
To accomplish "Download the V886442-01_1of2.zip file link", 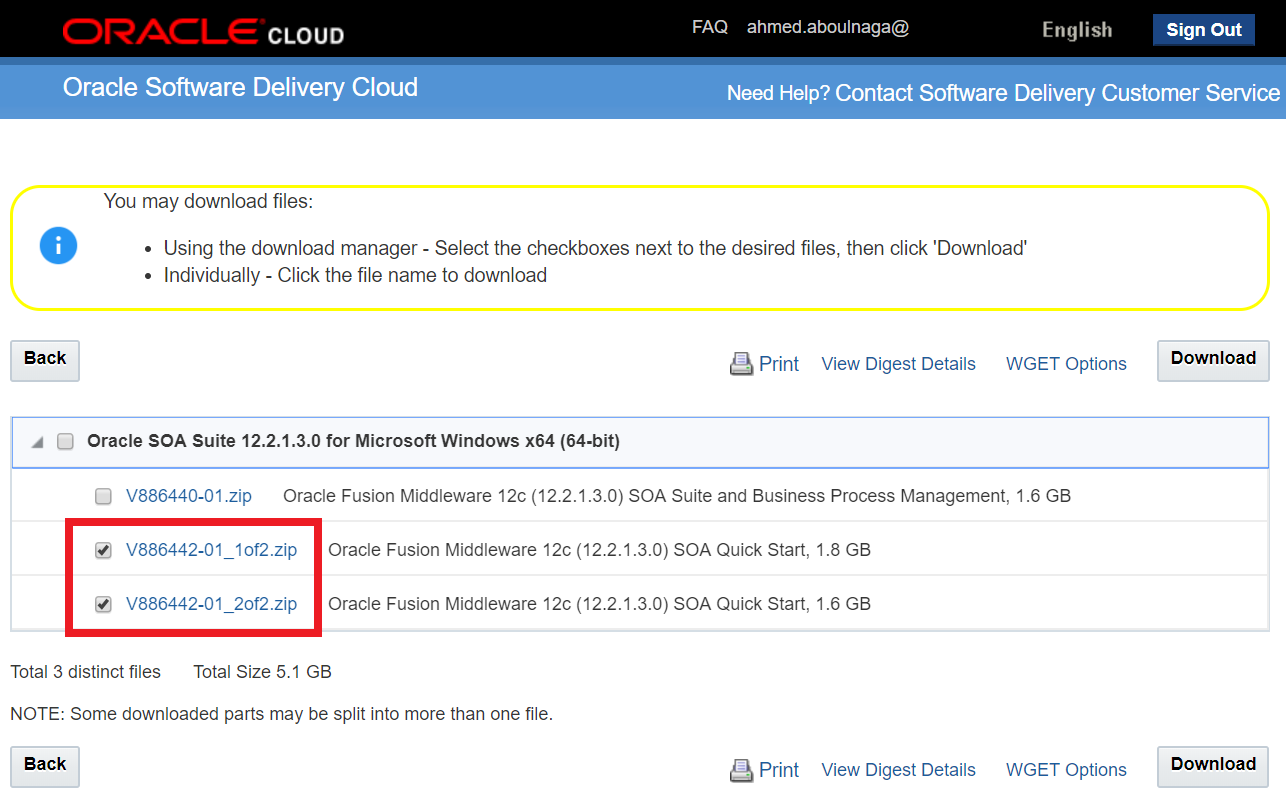I will click(211, 550).
